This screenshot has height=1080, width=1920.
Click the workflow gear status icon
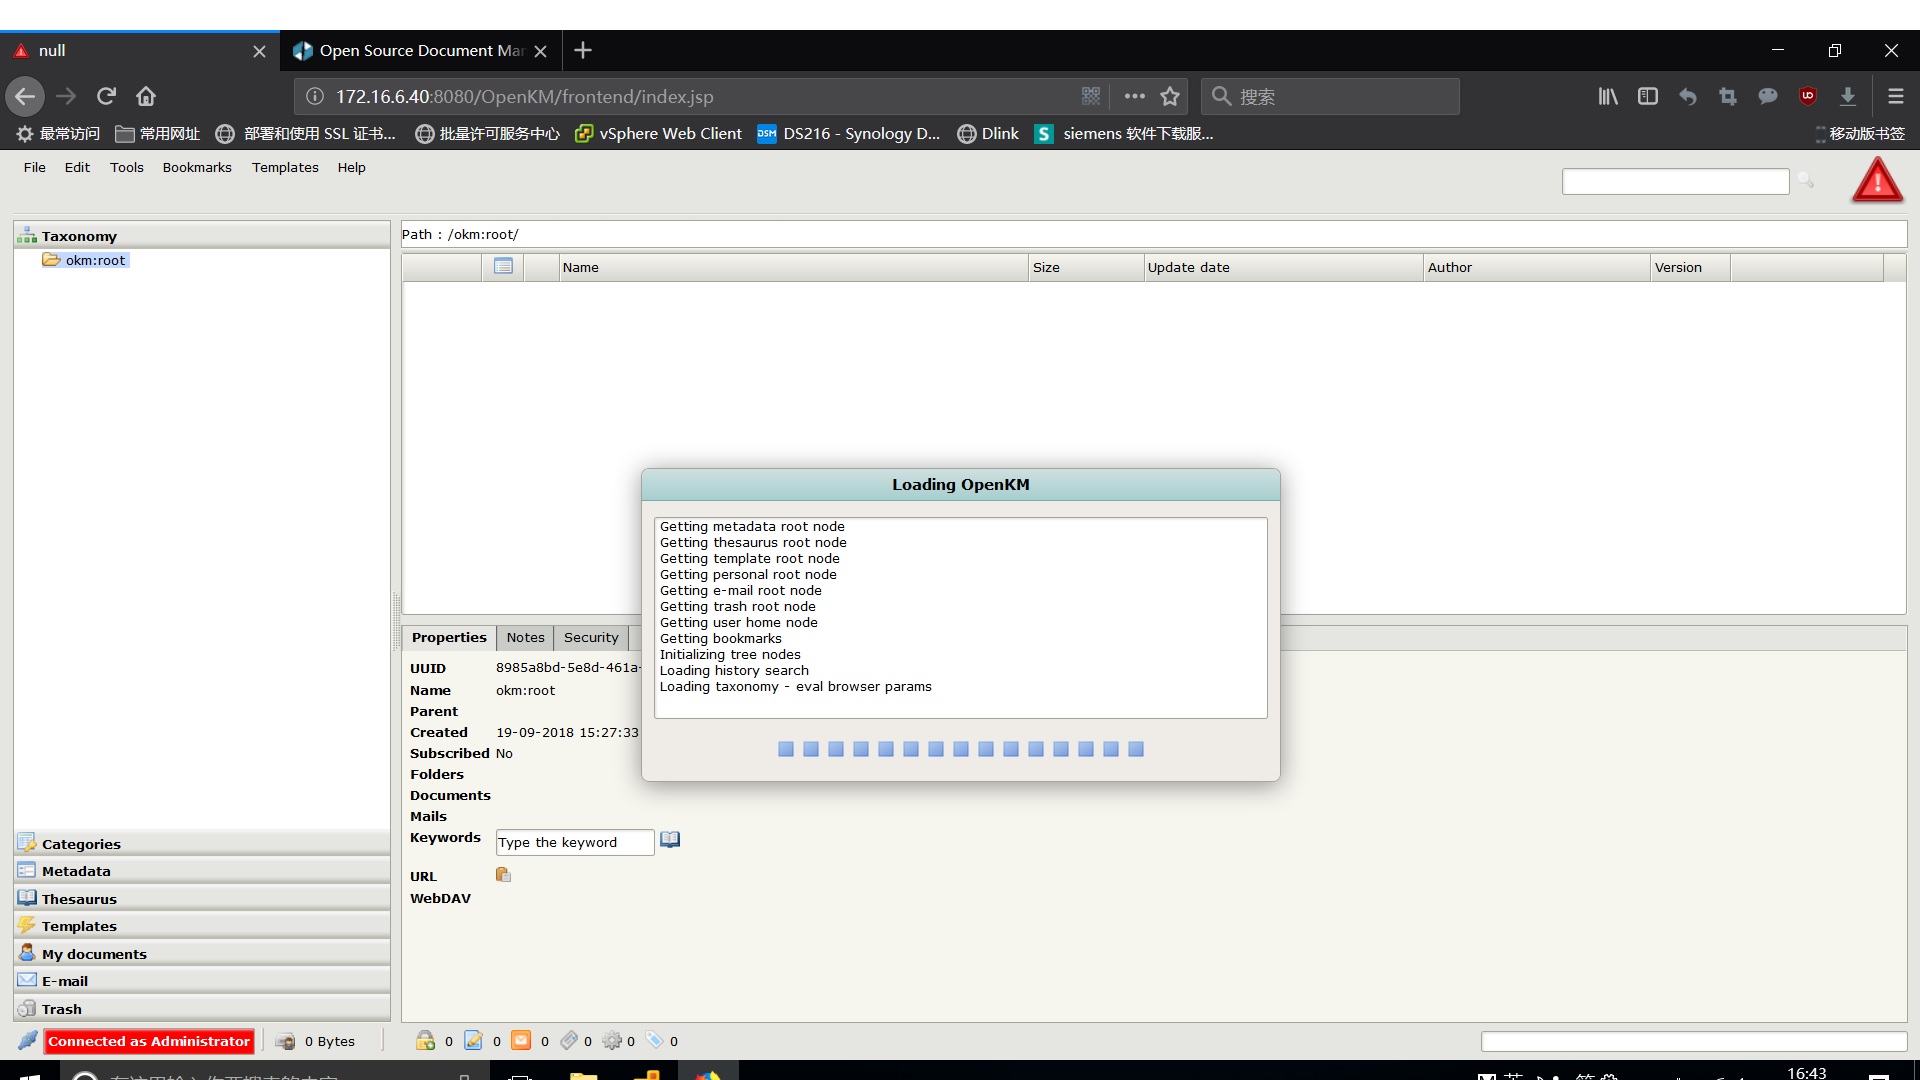pyautogui.click(x=612, y=1041)
